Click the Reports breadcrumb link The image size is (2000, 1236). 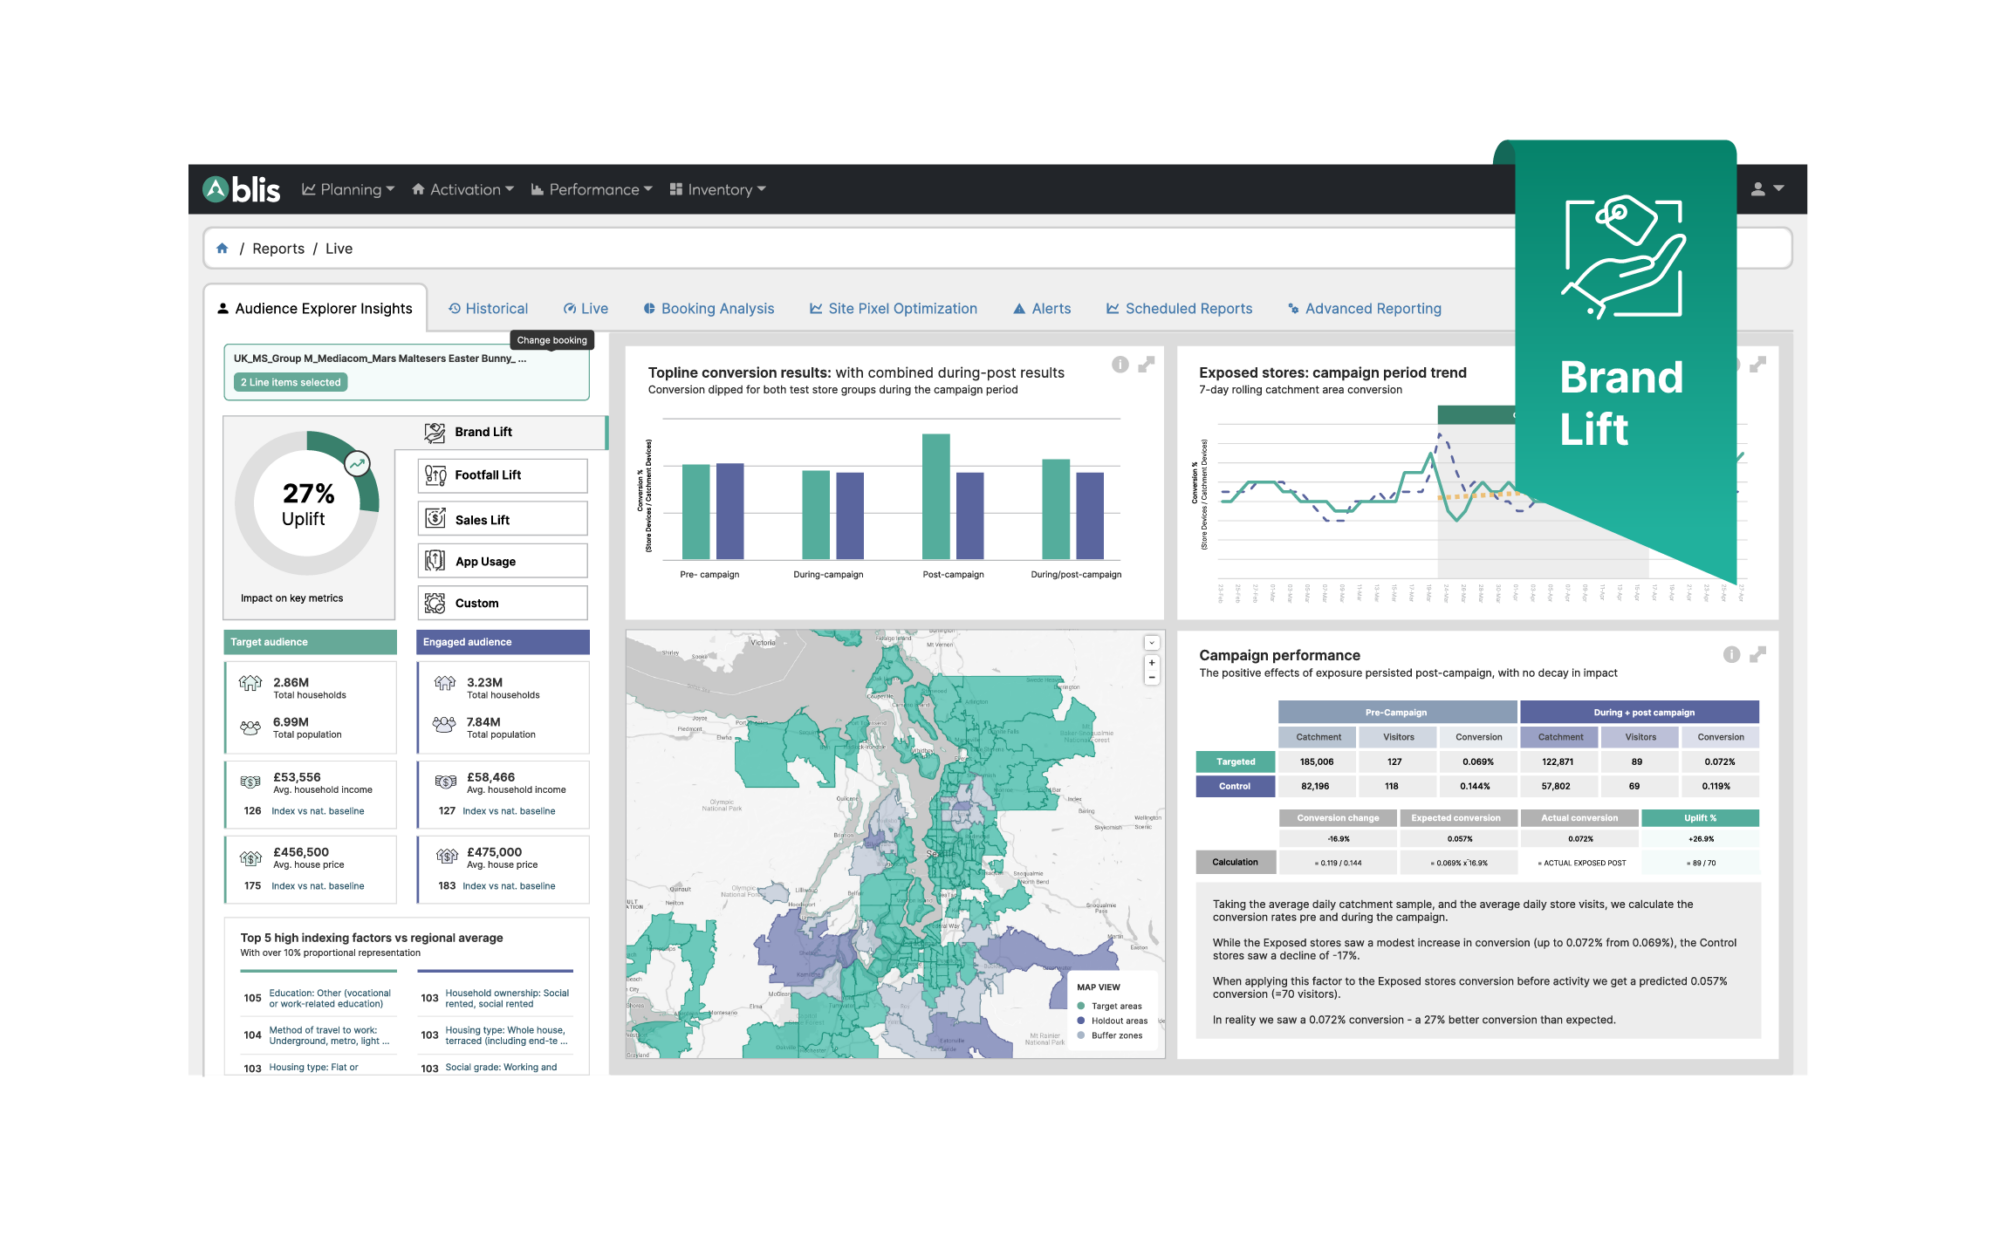278,248
